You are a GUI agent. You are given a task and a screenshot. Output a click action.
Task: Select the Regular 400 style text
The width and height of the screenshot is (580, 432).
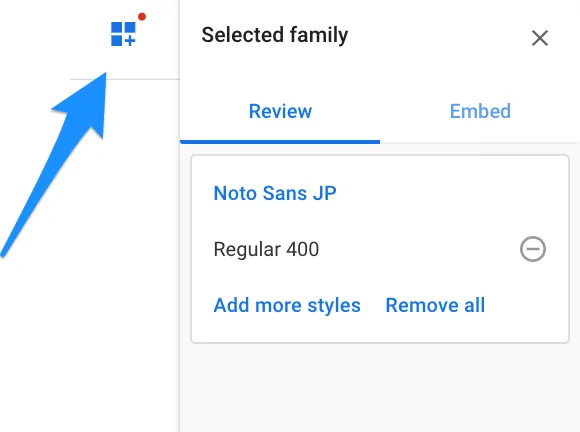tap(266, 249)
